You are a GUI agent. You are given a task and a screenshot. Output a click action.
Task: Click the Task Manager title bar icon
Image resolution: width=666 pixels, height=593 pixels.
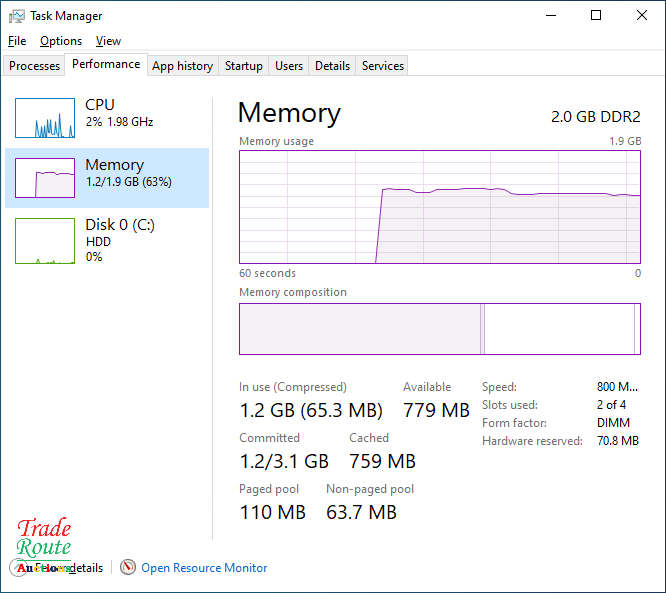coord(15,16)
